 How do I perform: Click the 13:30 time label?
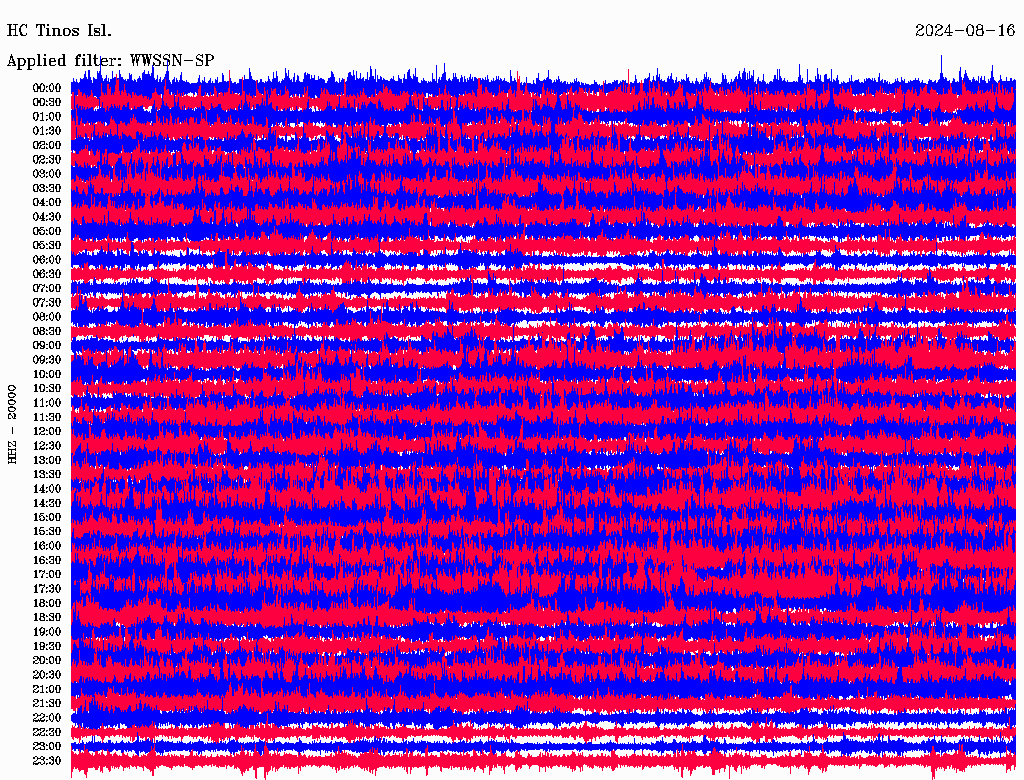pyautogui.click(x=47, y=475)
